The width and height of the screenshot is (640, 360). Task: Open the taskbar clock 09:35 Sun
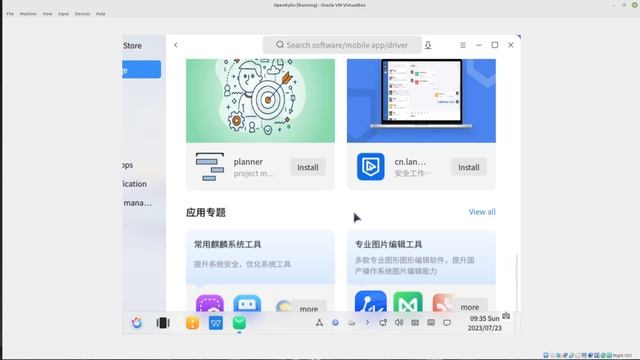click(x=484, y=323)
